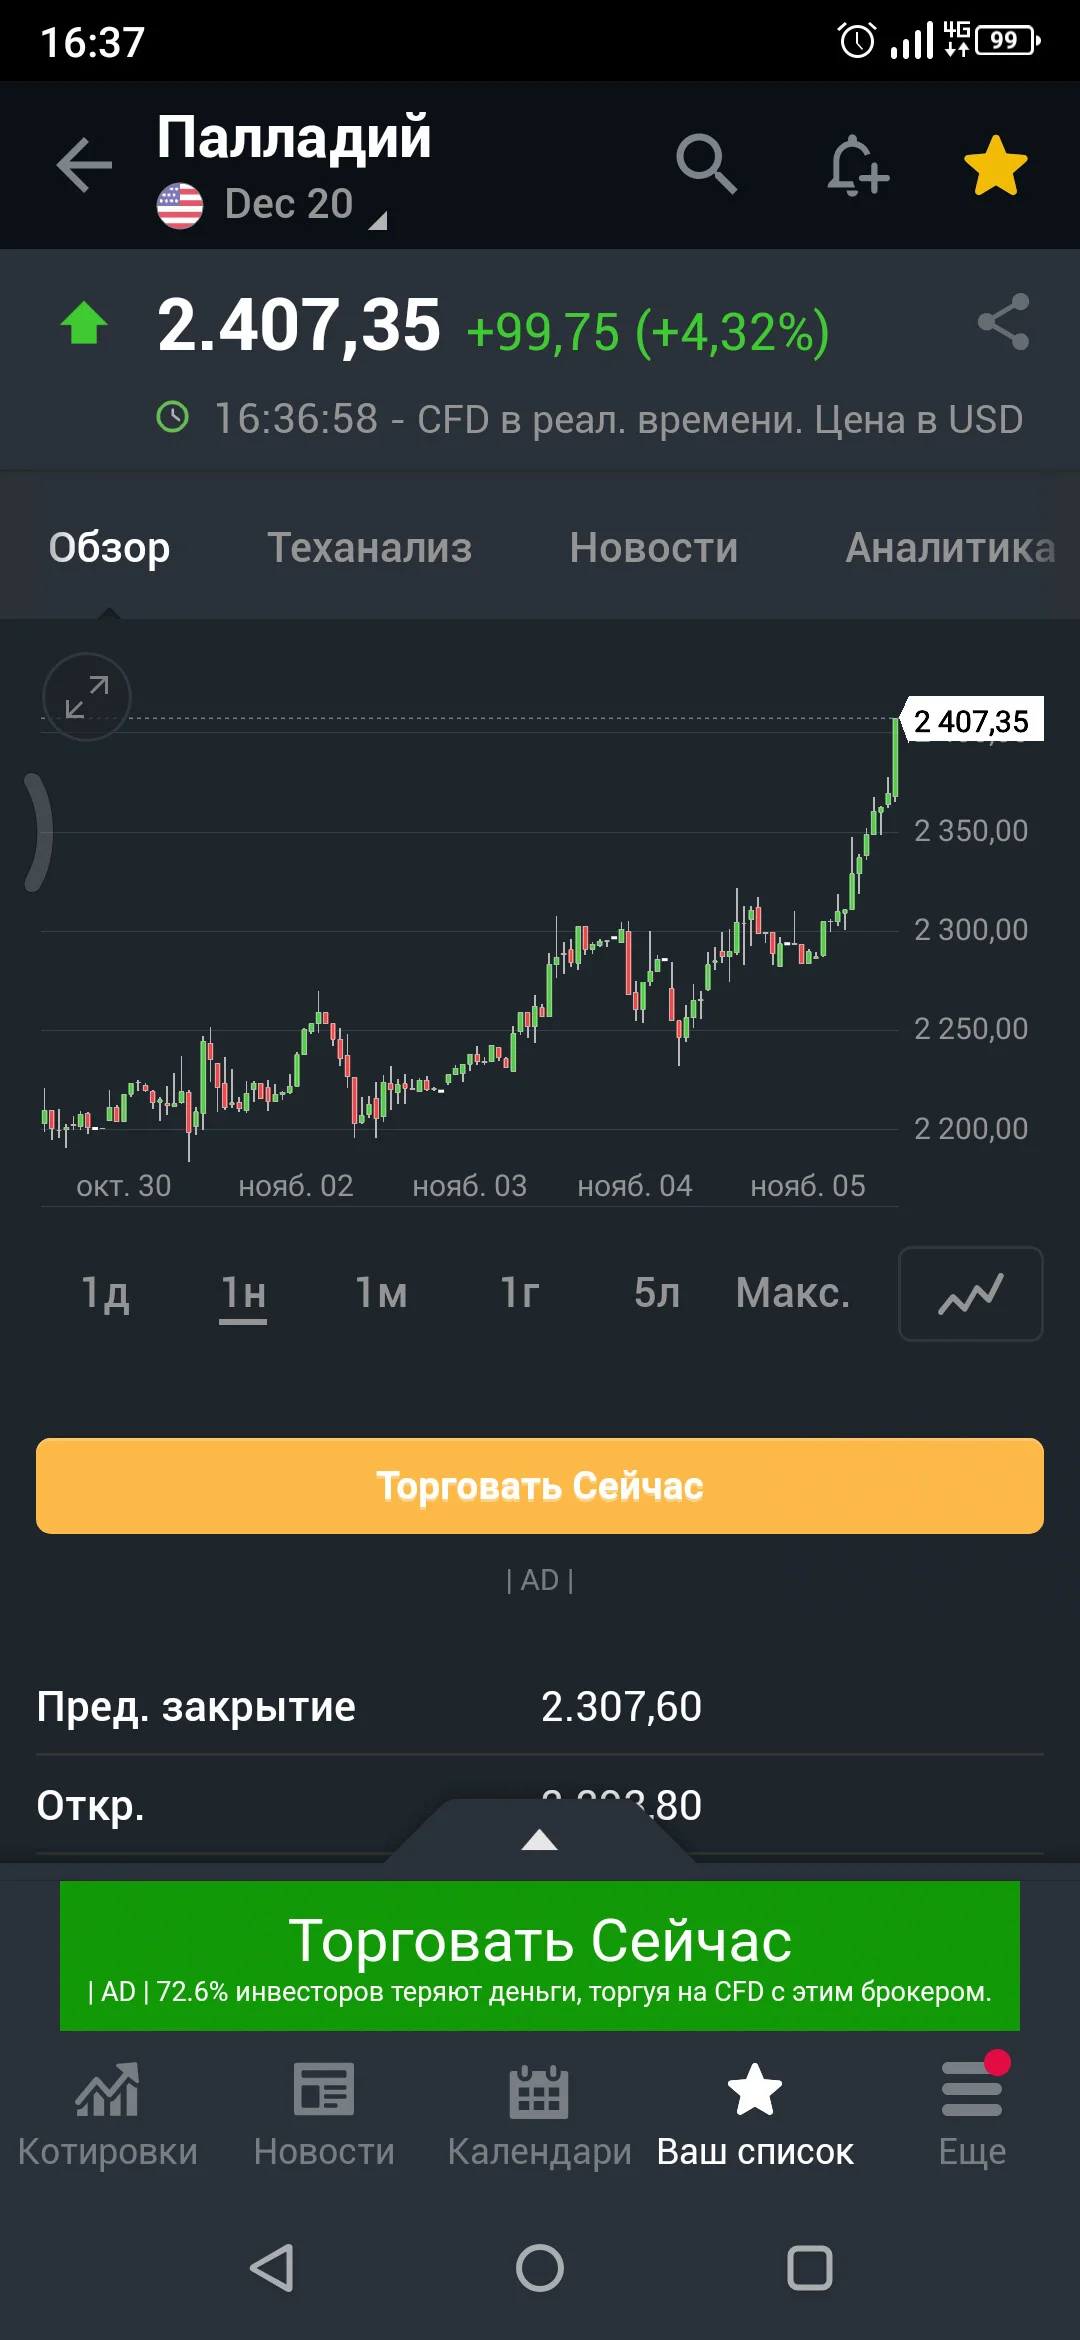Share Палладий quote via share icon
Image resolution: width=1080 pixels, height=2340 pixels.
[x=1003, y=321]
